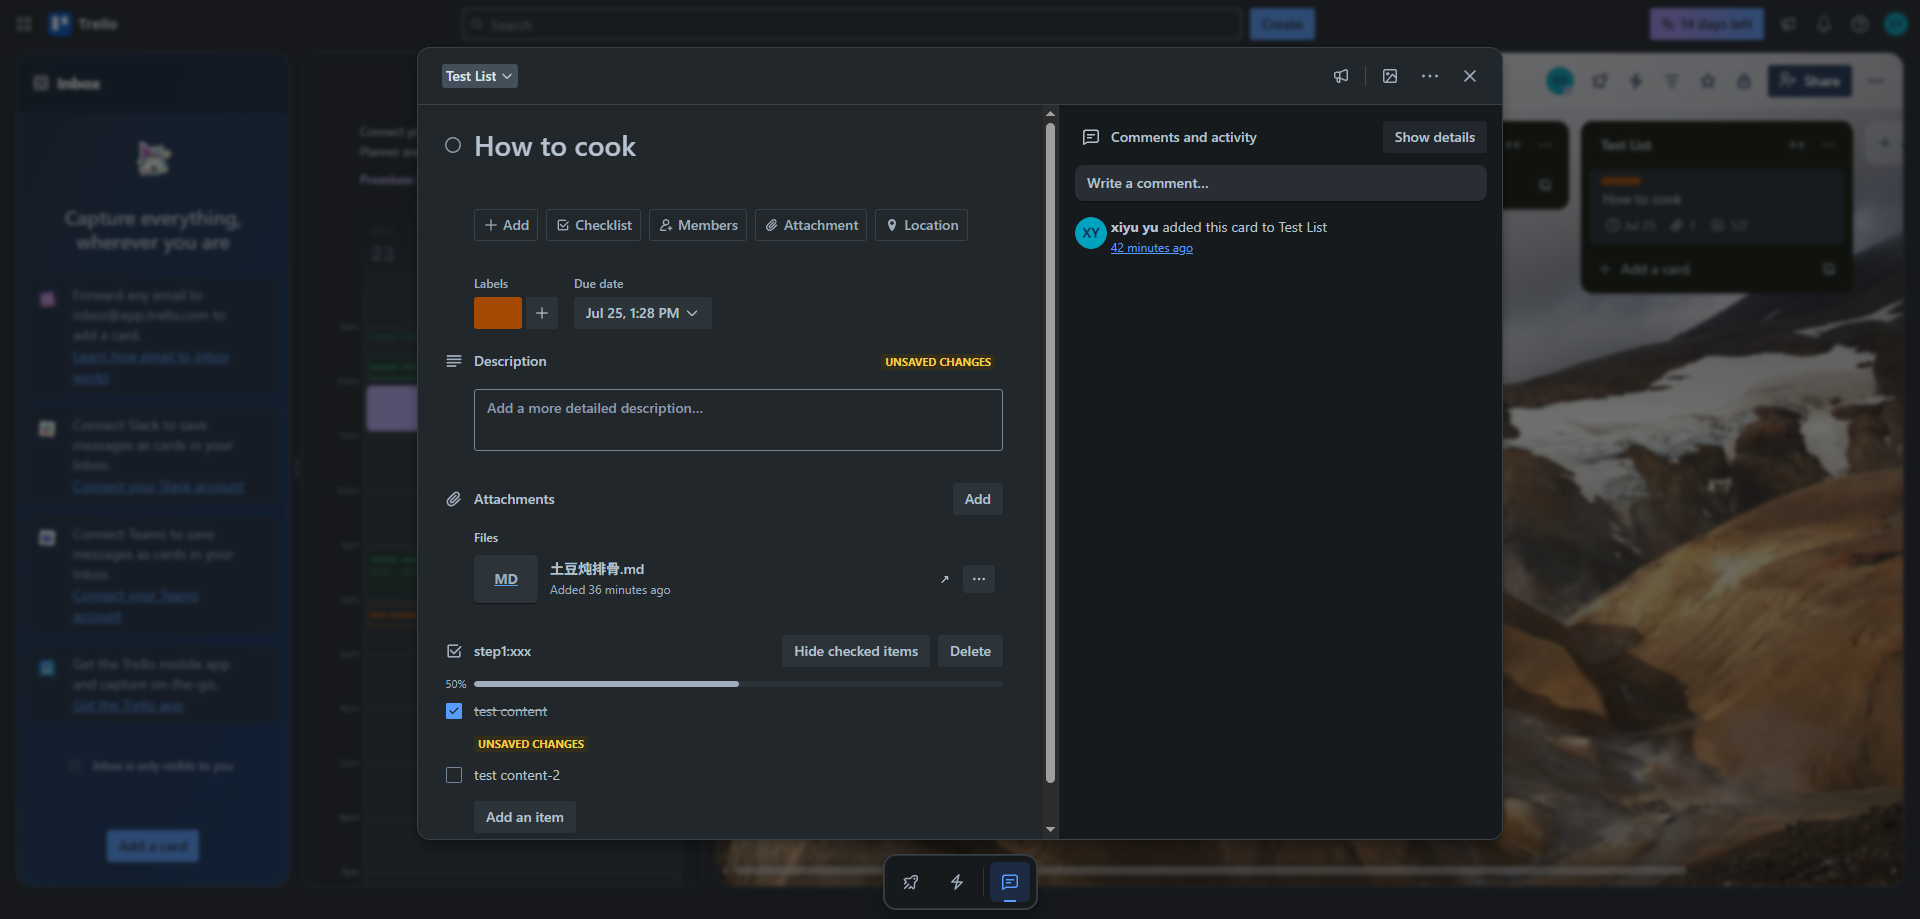
Task: Close the How to cook card dialog
Action: [1470, 76]
